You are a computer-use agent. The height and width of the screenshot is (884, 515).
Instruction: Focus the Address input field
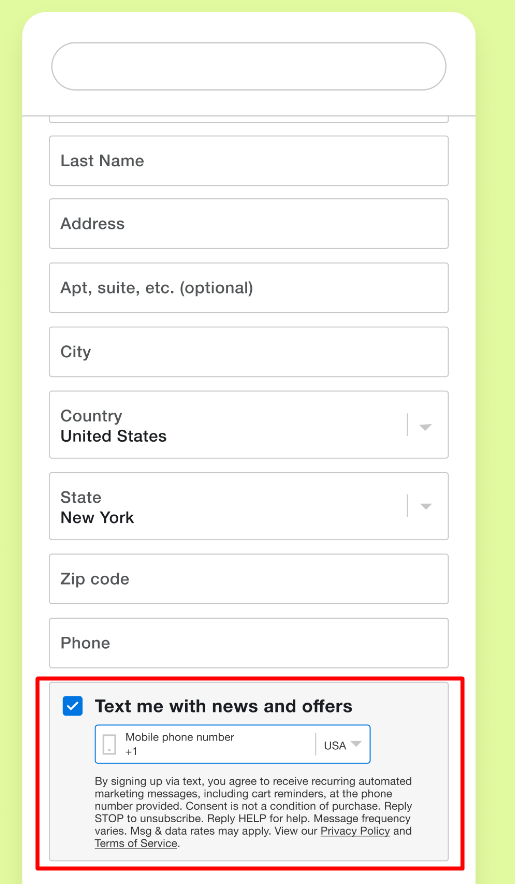click(x=249, y=223)
